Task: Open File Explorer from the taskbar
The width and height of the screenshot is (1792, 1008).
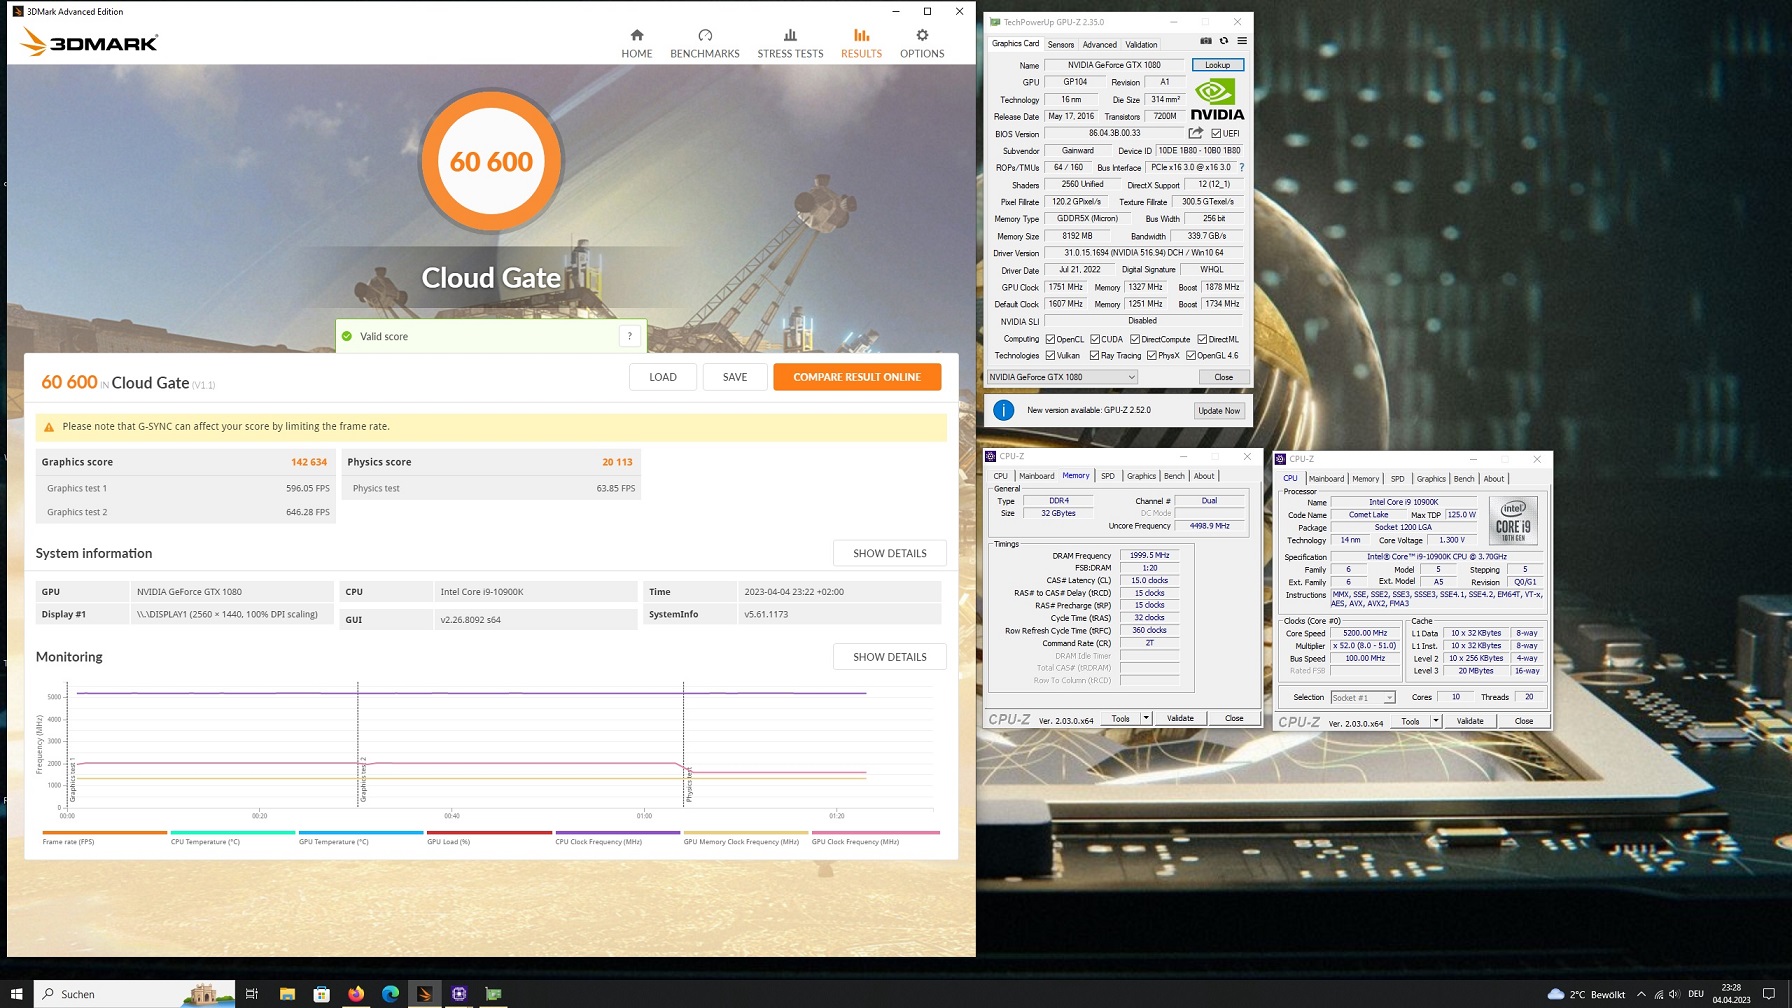Action: [287, 994]
